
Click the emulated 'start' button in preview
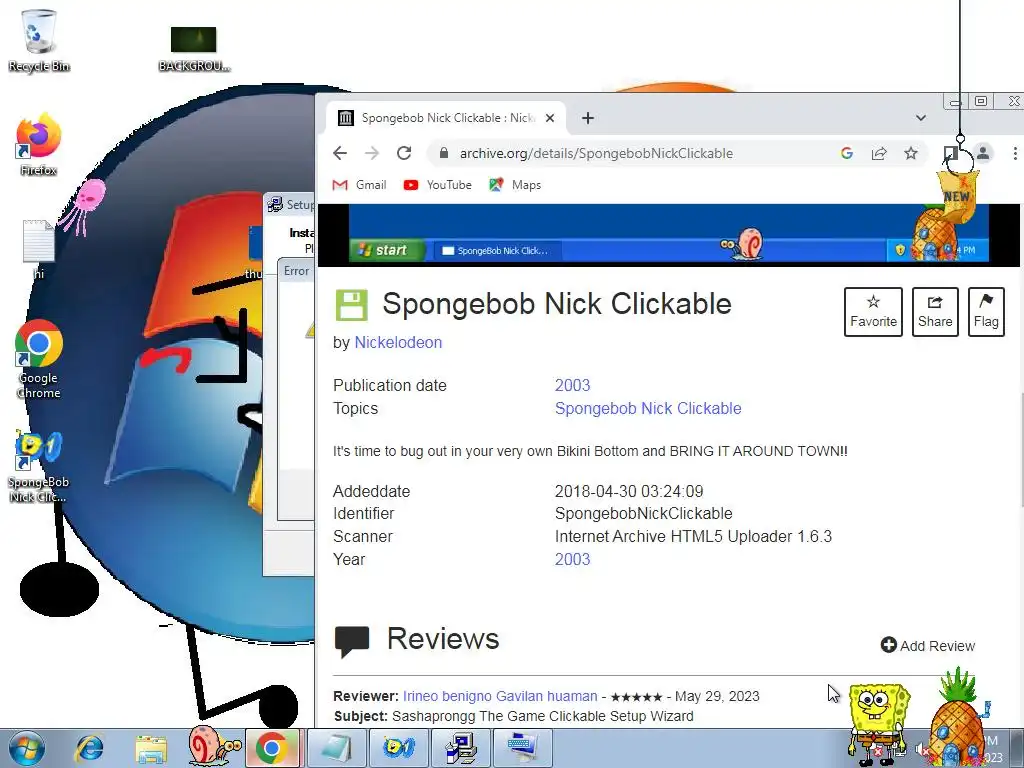tap(387, 250)
